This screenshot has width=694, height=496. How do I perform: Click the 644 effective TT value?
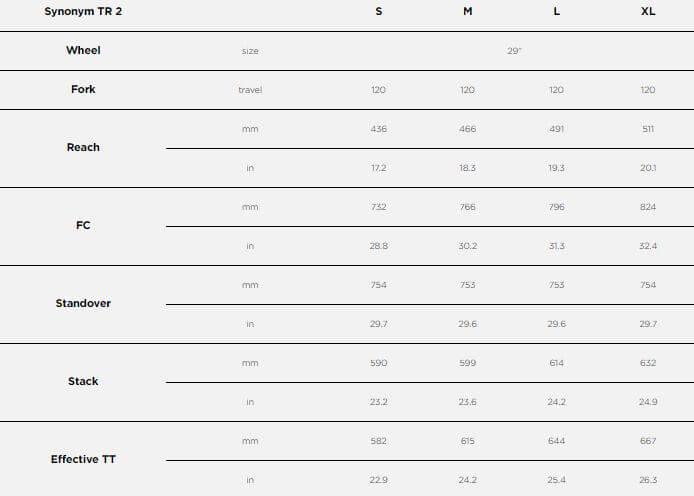(x=557, y=441)
